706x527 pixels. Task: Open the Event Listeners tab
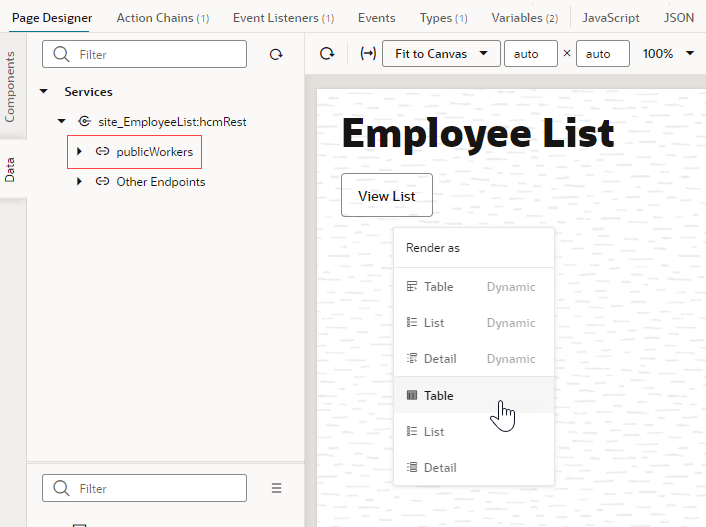pos(283,18)
